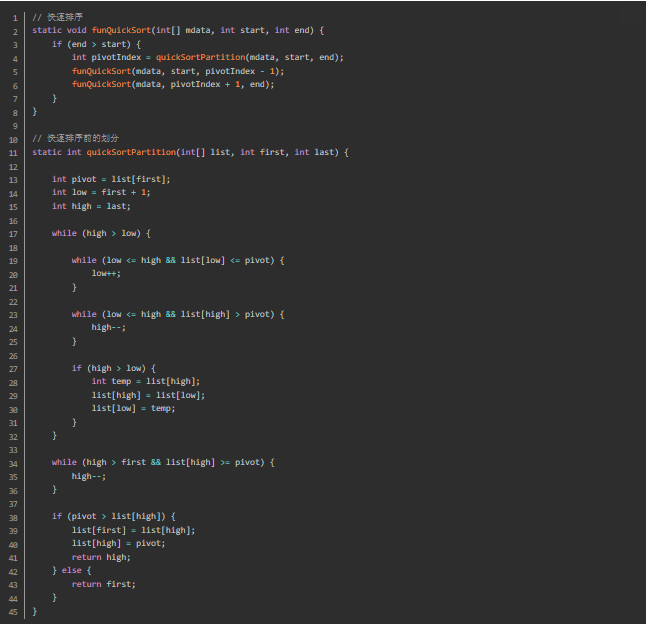Click the '} else {' line
646x624 pixels.
click(x=72, y=570)
